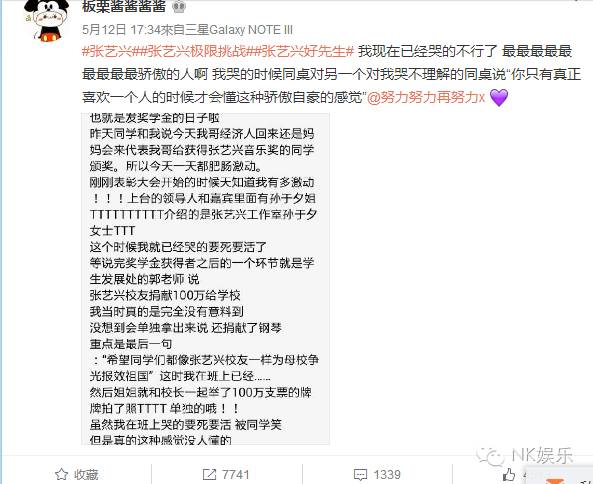Open the 5月12日 17:34 timestamp link

tap(122, 30)
